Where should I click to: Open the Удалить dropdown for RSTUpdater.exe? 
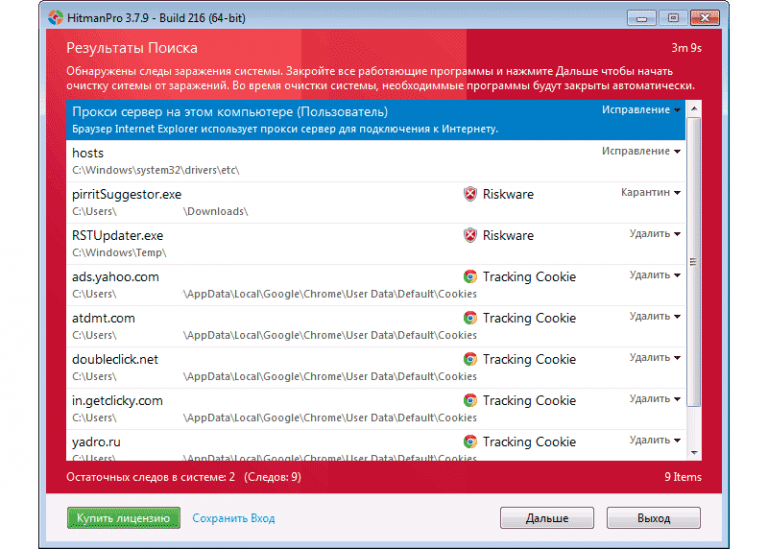click(x=655, y=234)
